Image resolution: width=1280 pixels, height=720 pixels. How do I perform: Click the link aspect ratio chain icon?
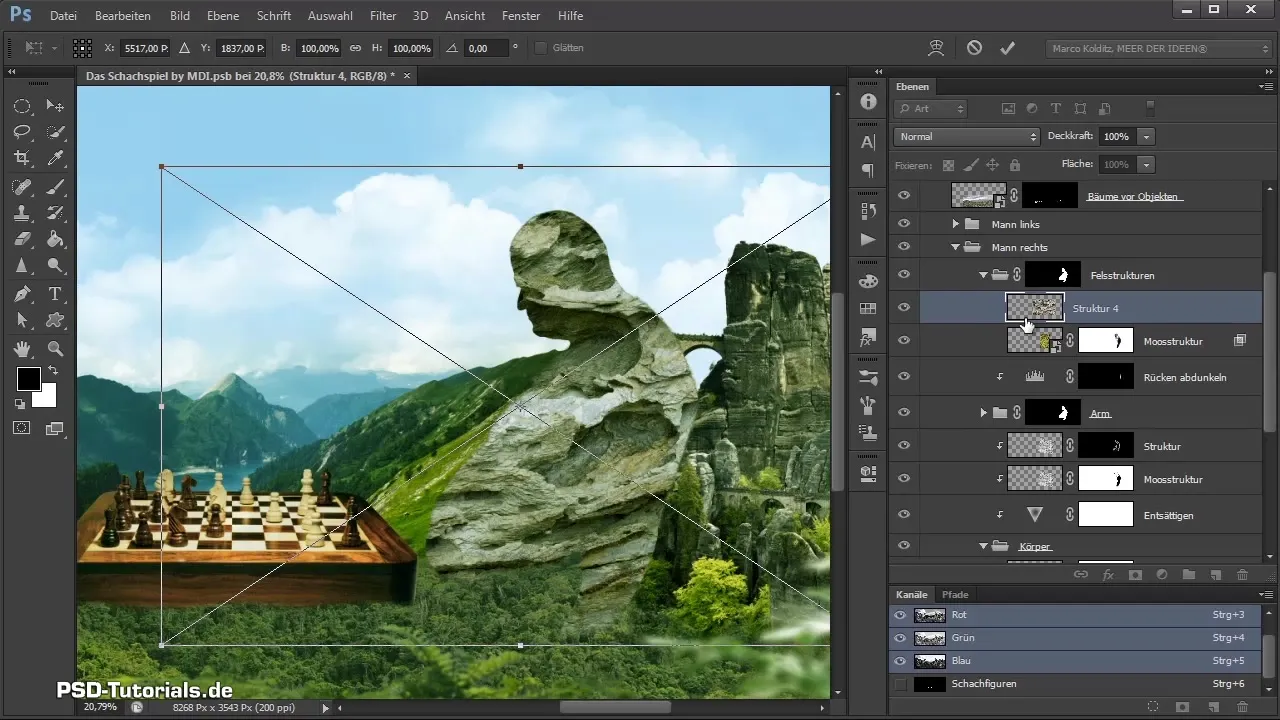click(x=355, y=48)
